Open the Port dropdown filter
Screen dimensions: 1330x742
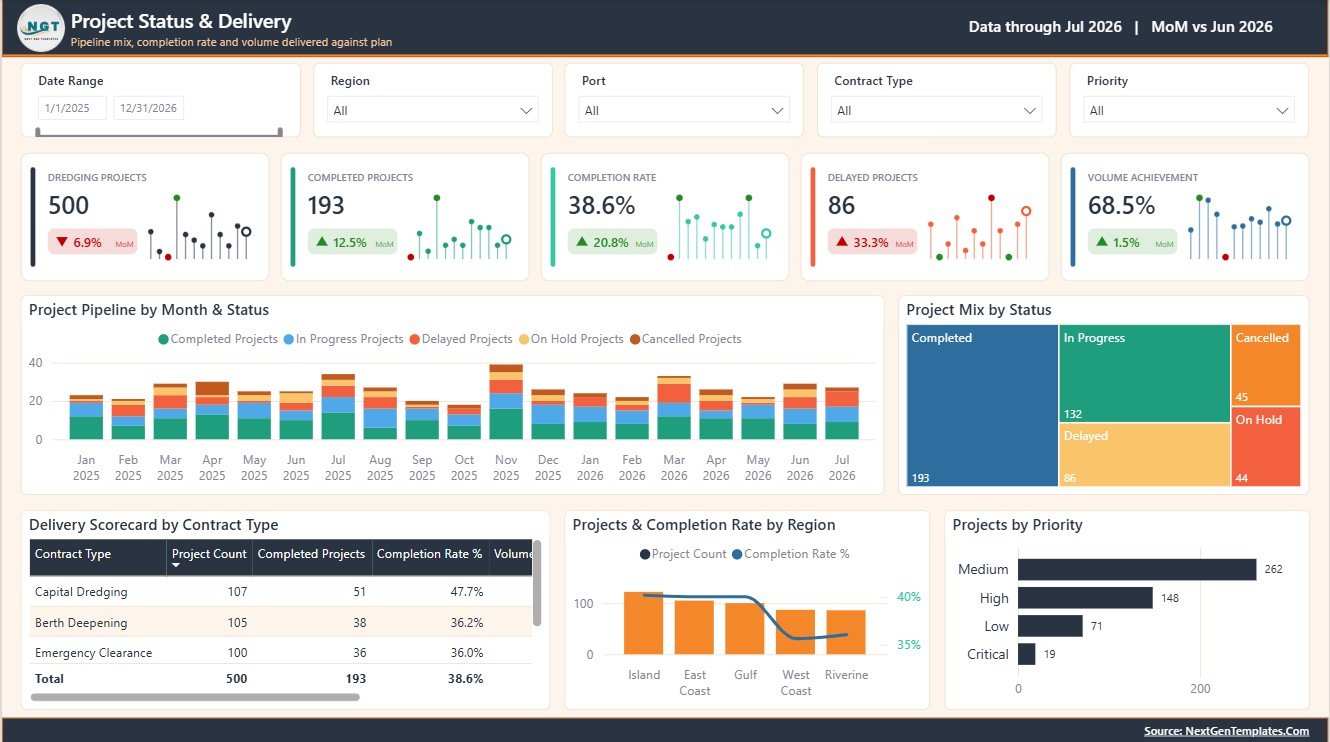(x=685, y=110)
